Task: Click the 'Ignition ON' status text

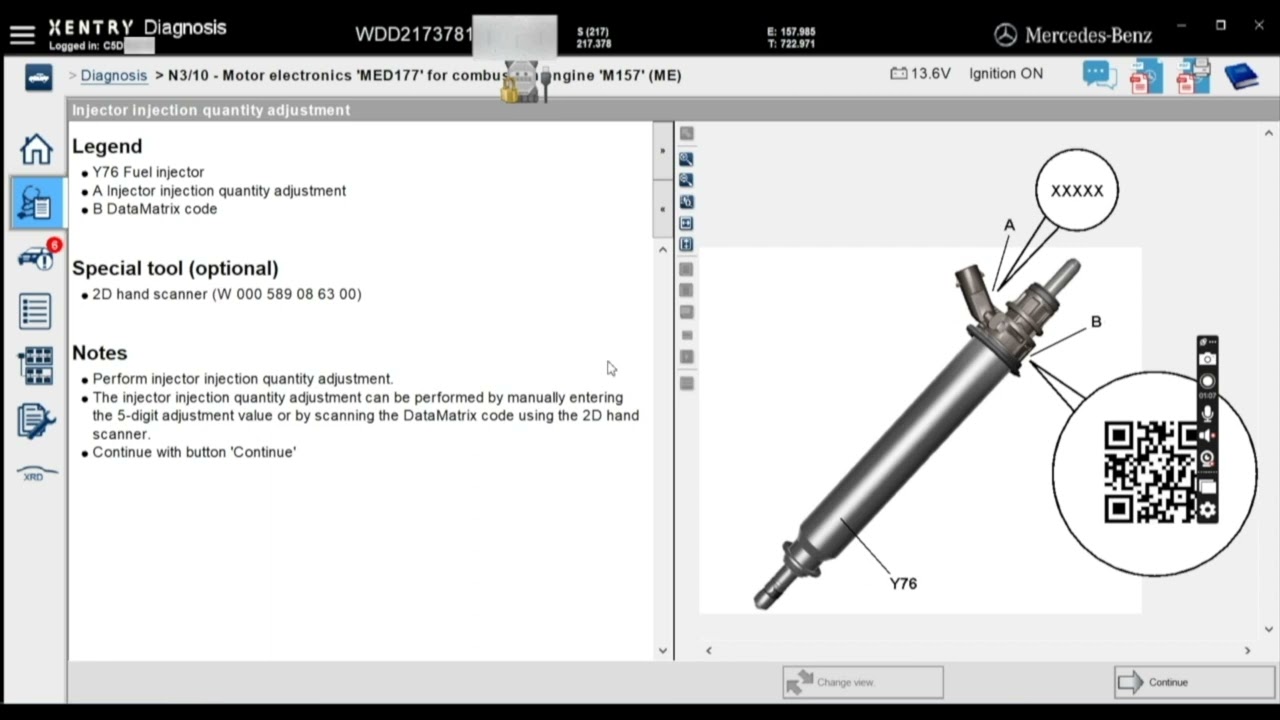Action: pos(1006,74)
